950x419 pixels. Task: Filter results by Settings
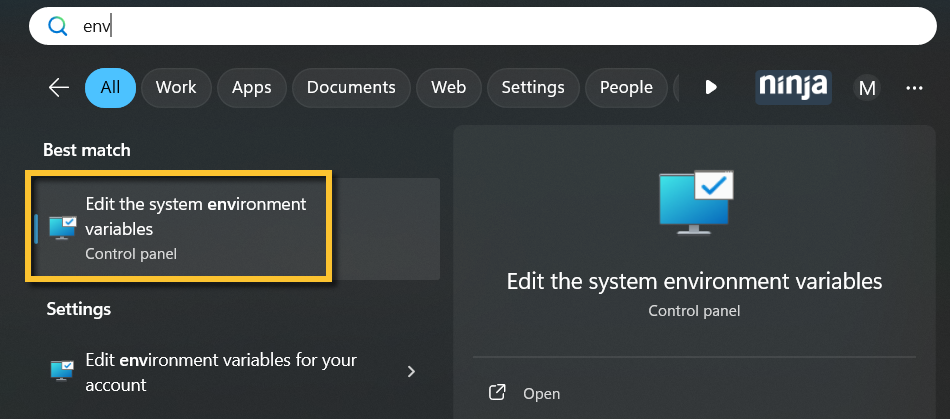tap(532, 88)
